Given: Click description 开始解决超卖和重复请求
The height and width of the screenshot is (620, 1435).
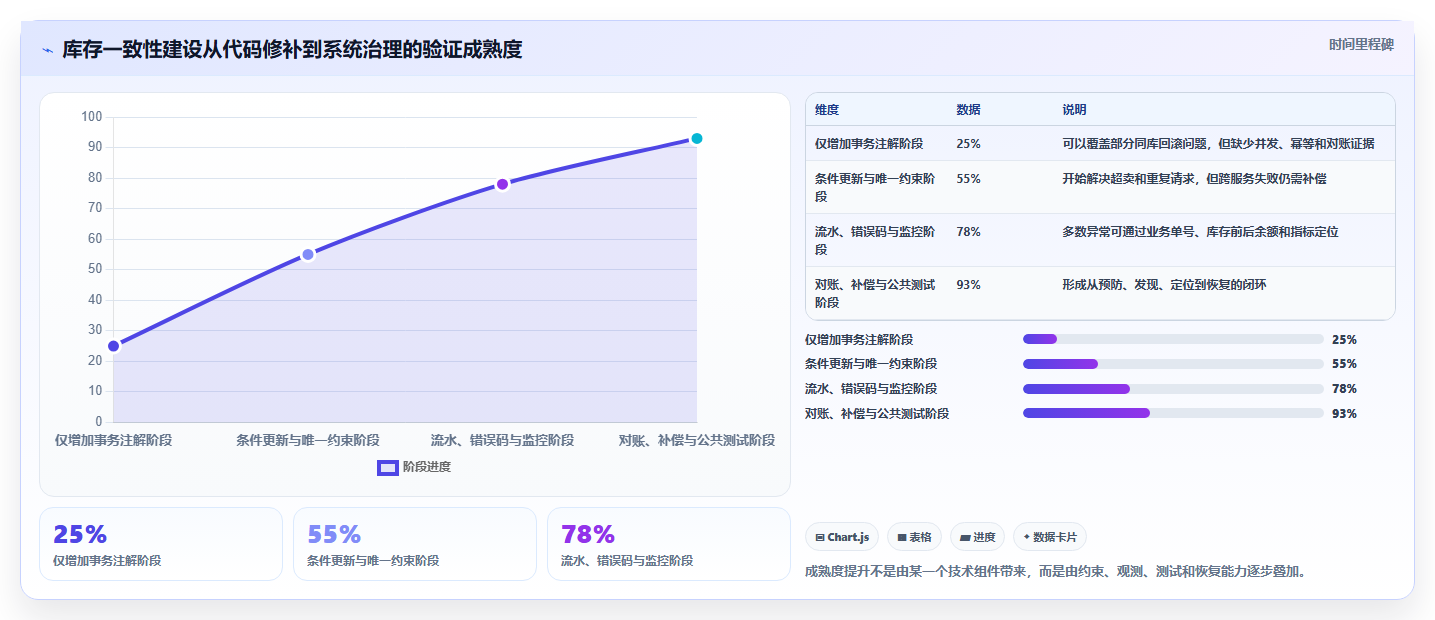Looking at the screenshot, I should (x=1194, y=179).
